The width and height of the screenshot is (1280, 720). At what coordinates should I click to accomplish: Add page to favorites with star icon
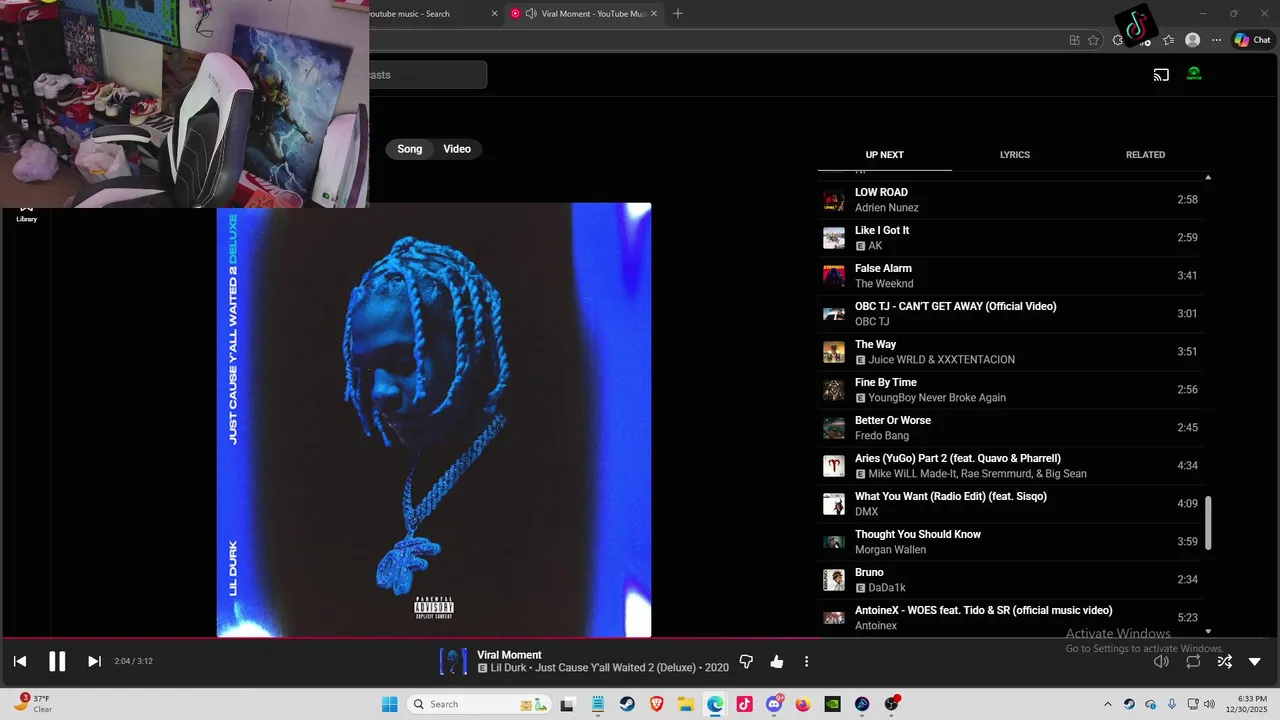point(1093,40)
